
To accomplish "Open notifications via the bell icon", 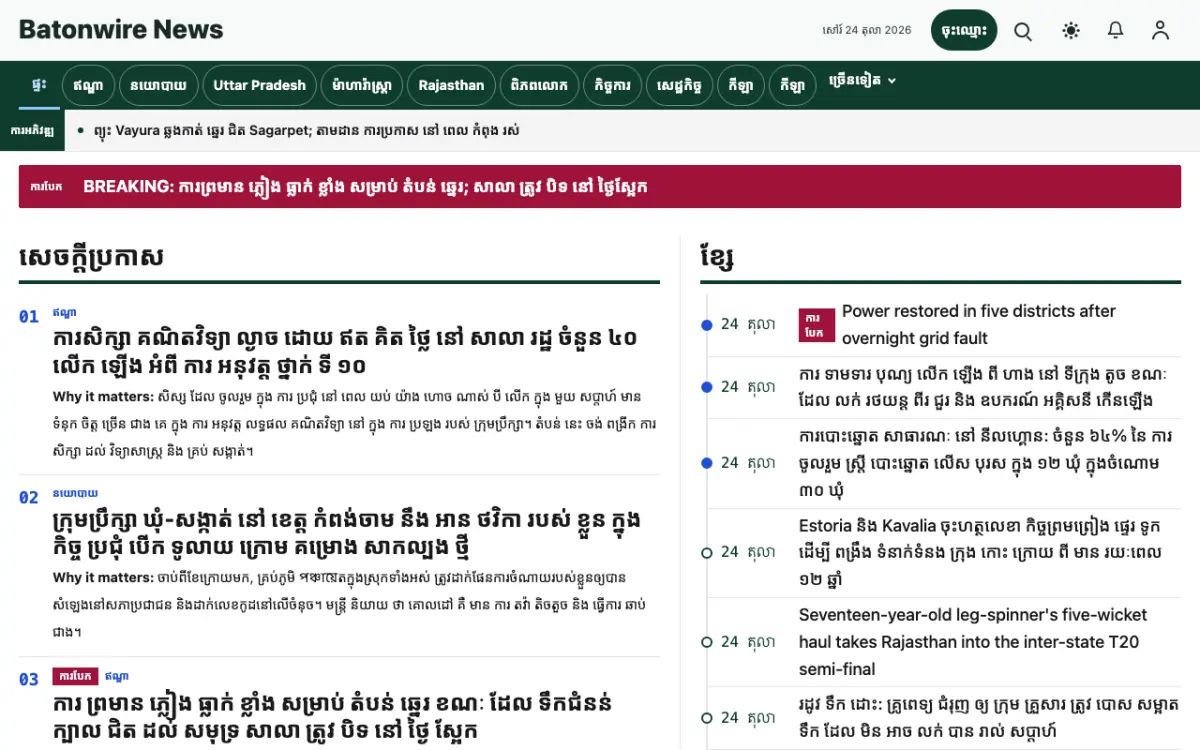I will (x=1116, y=30).
